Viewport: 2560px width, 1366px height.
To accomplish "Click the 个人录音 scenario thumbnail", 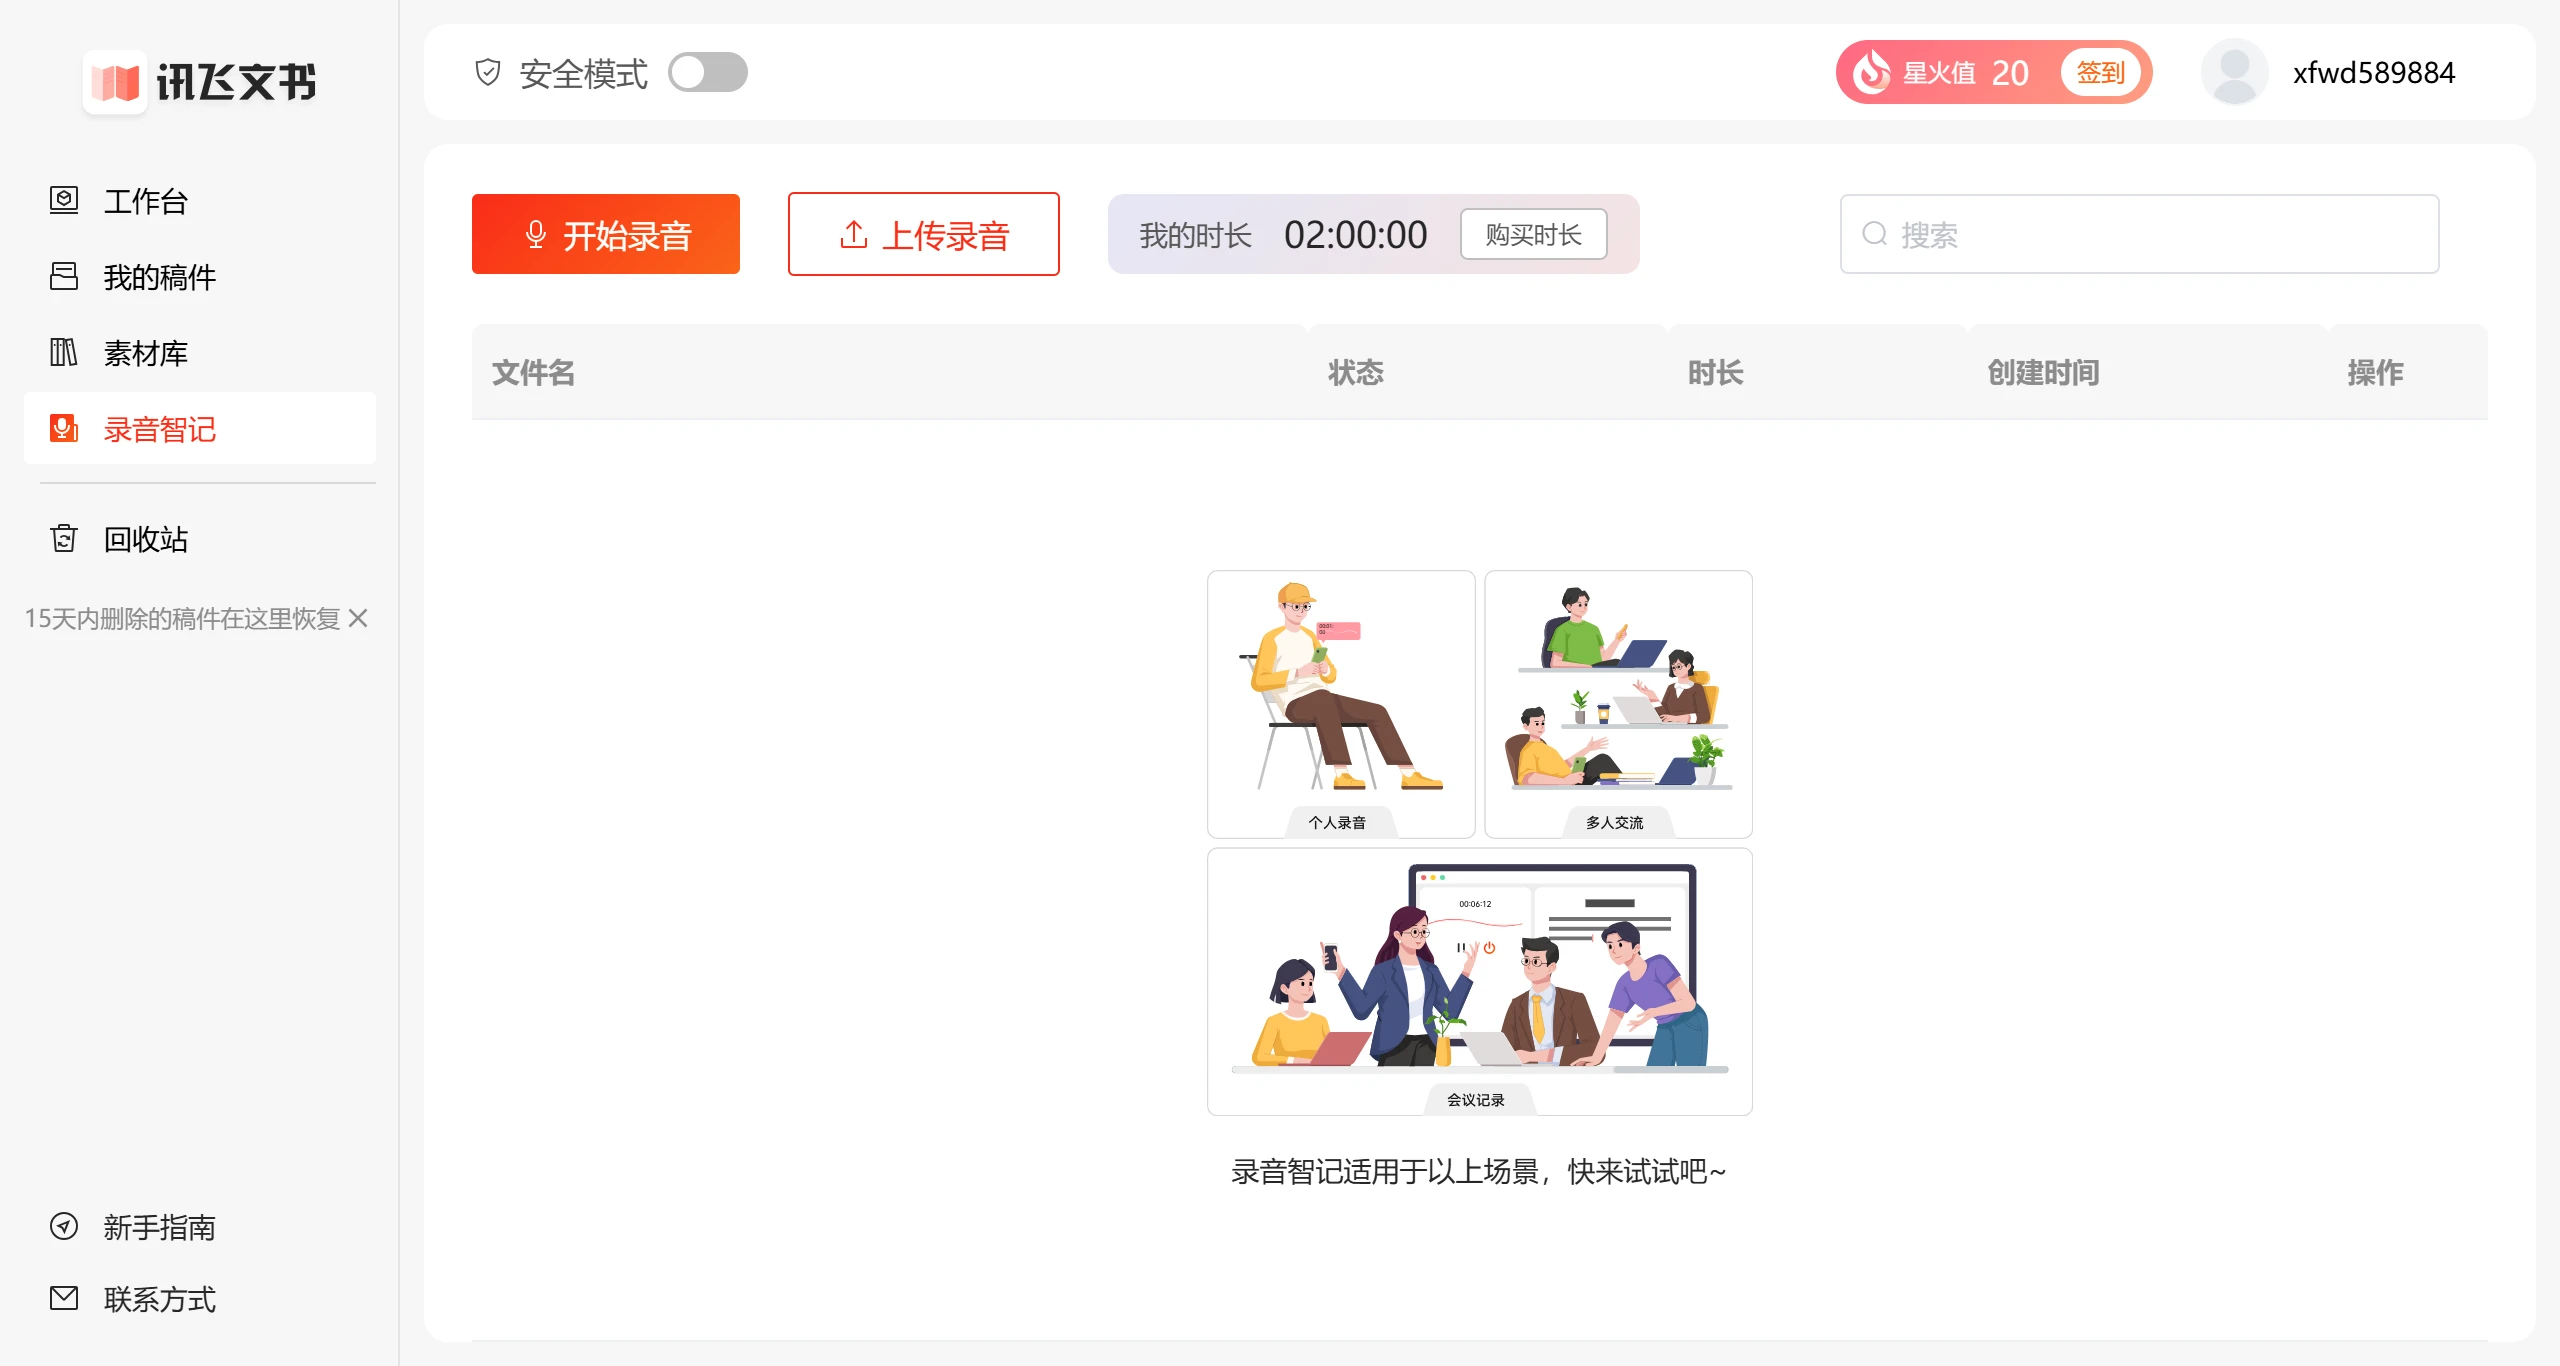I will pyautogui.click(x=1341, y=704).
